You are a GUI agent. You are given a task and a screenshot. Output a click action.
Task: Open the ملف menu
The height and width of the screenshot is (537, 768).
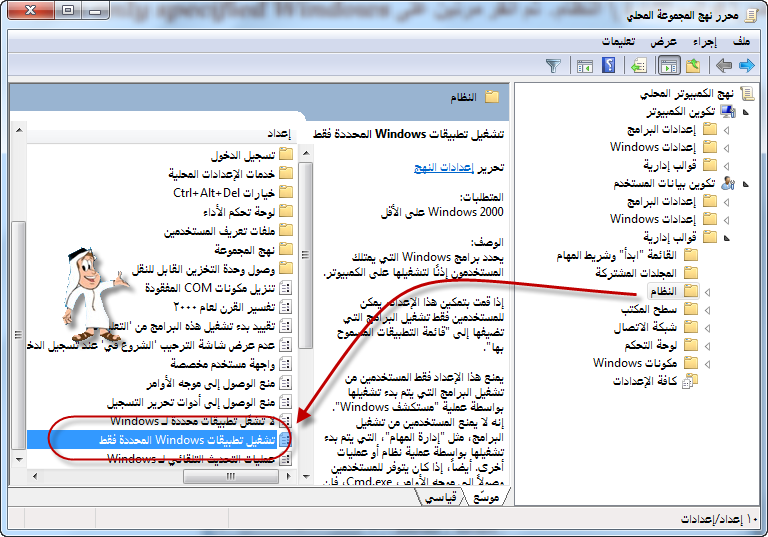tap(742, 41)
